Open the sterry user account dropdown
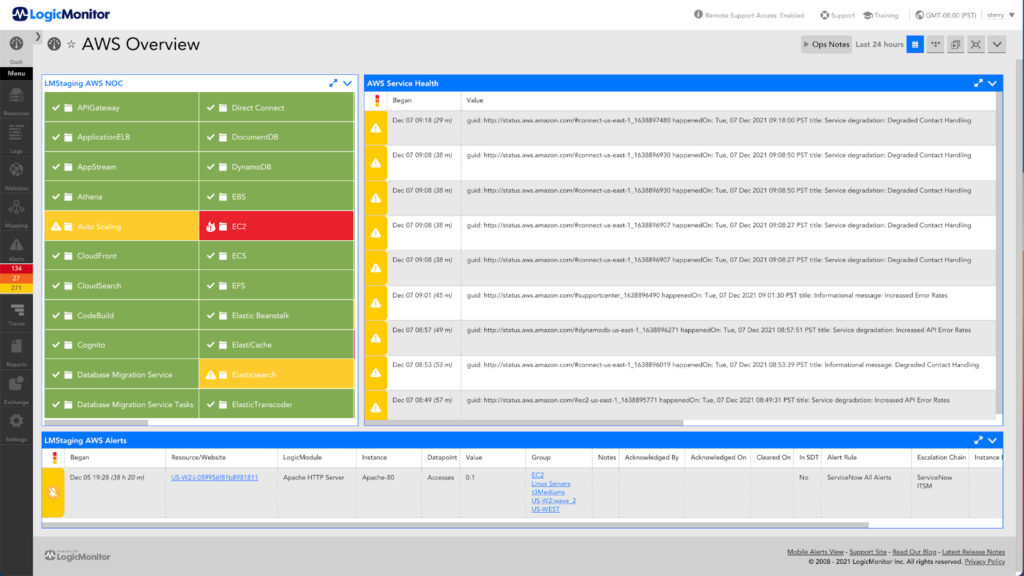This screenshot has width=1024, height=576. (1000, 14)
